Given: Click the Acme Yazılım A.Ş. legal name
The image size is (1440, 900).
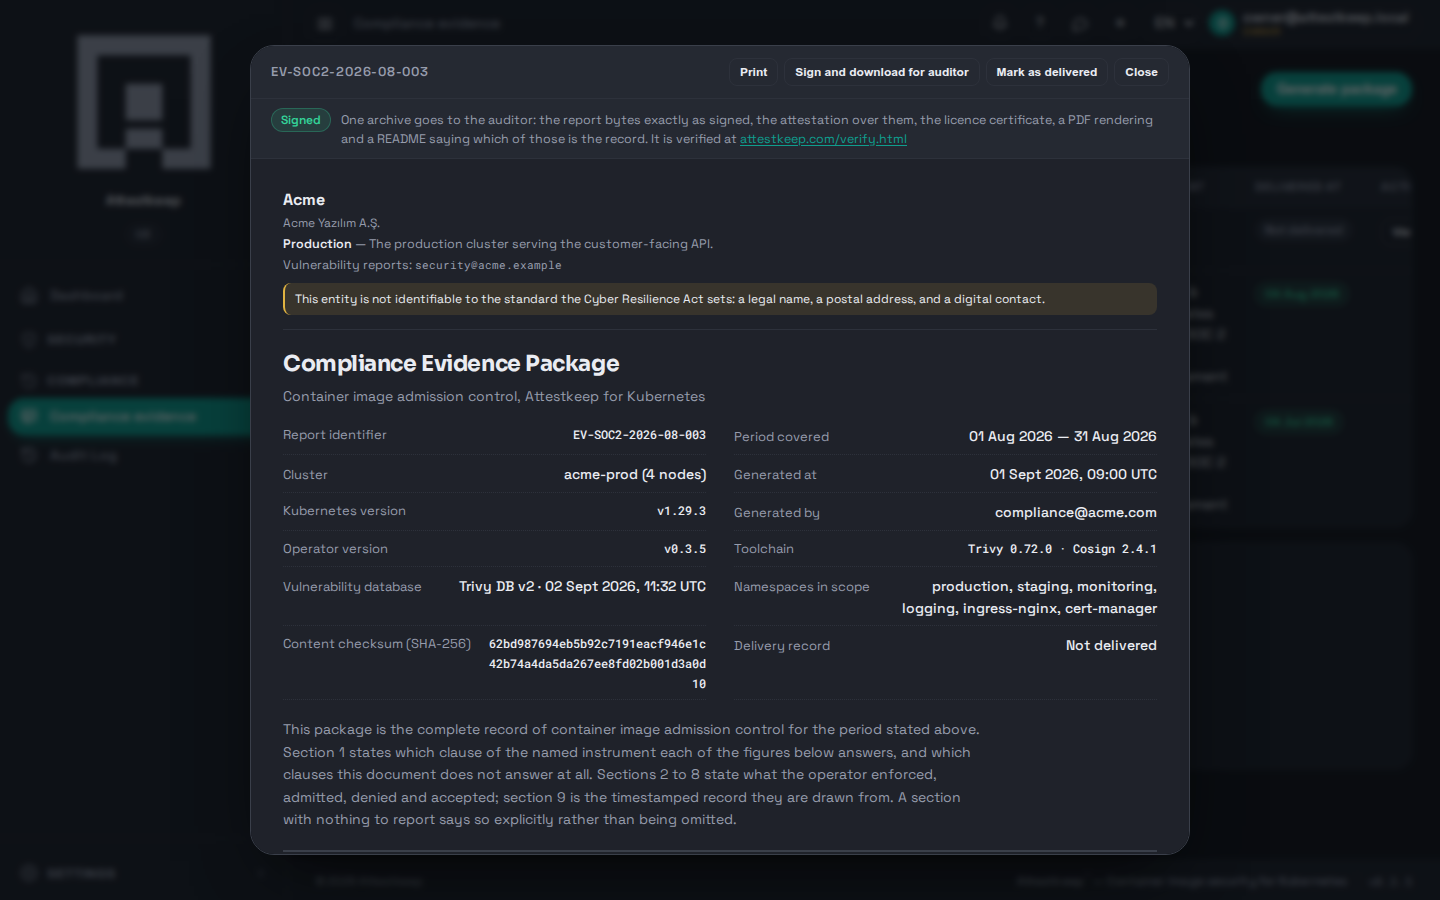Looking at the screenshot, I should (x=331, y=223).
